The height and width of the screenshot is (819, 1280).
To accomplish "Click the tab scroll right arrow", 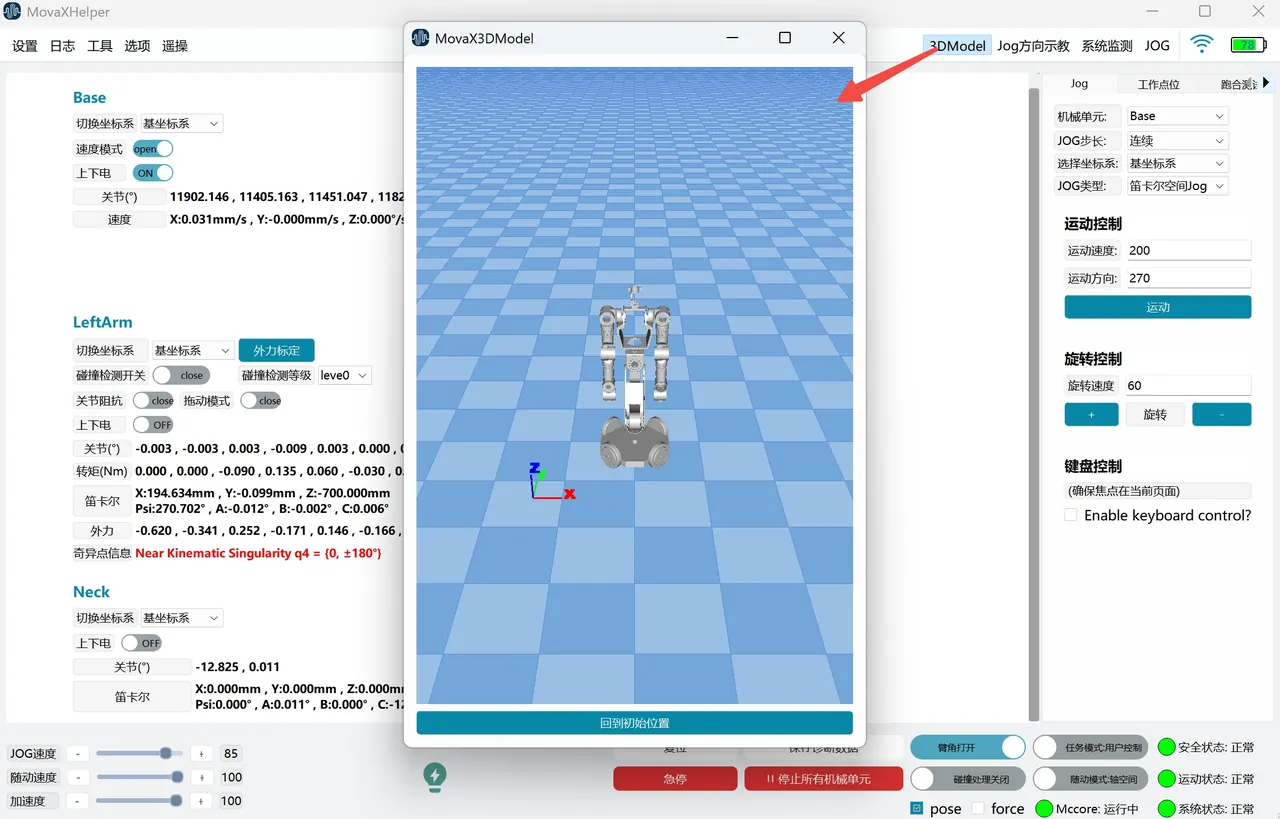I will click(x=1265, y=83).
